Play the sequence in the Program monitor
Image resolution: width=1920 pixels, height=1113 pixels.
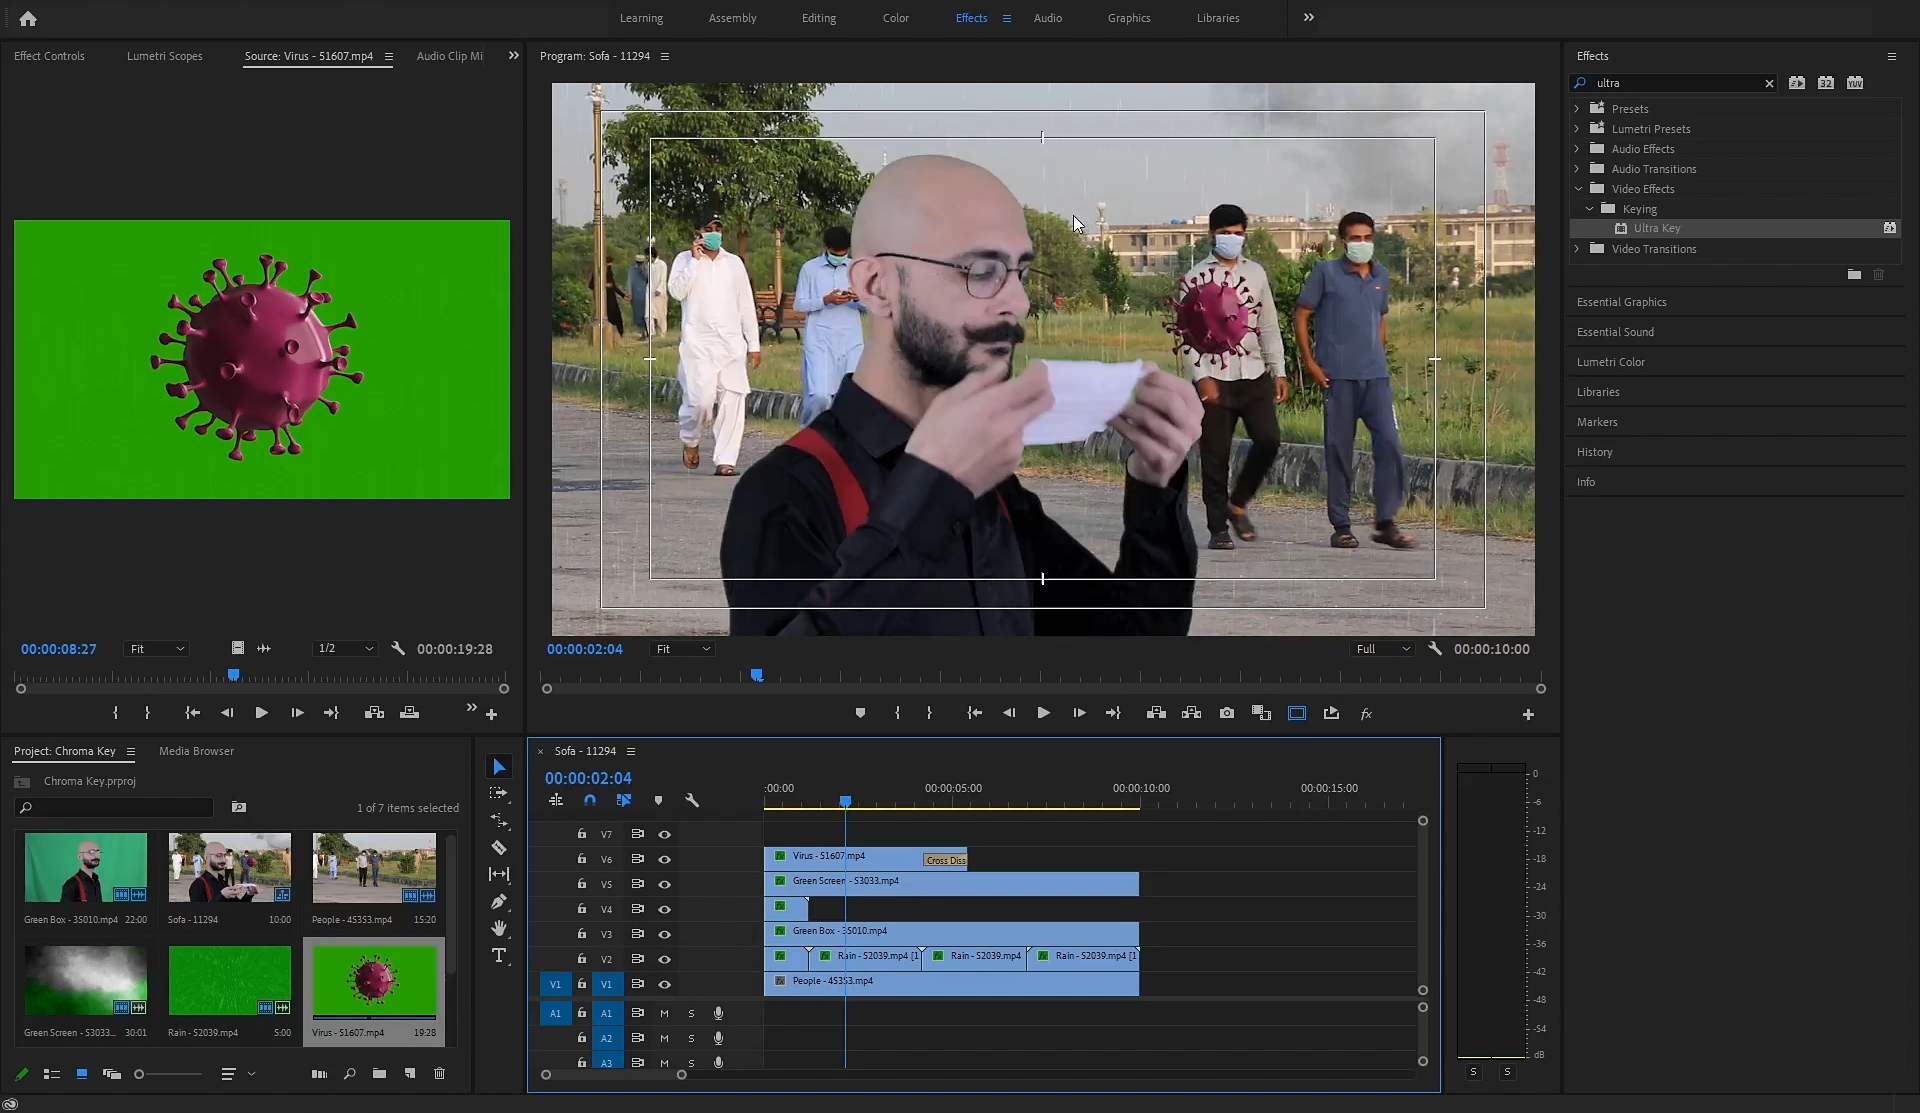pos(1043,713)
